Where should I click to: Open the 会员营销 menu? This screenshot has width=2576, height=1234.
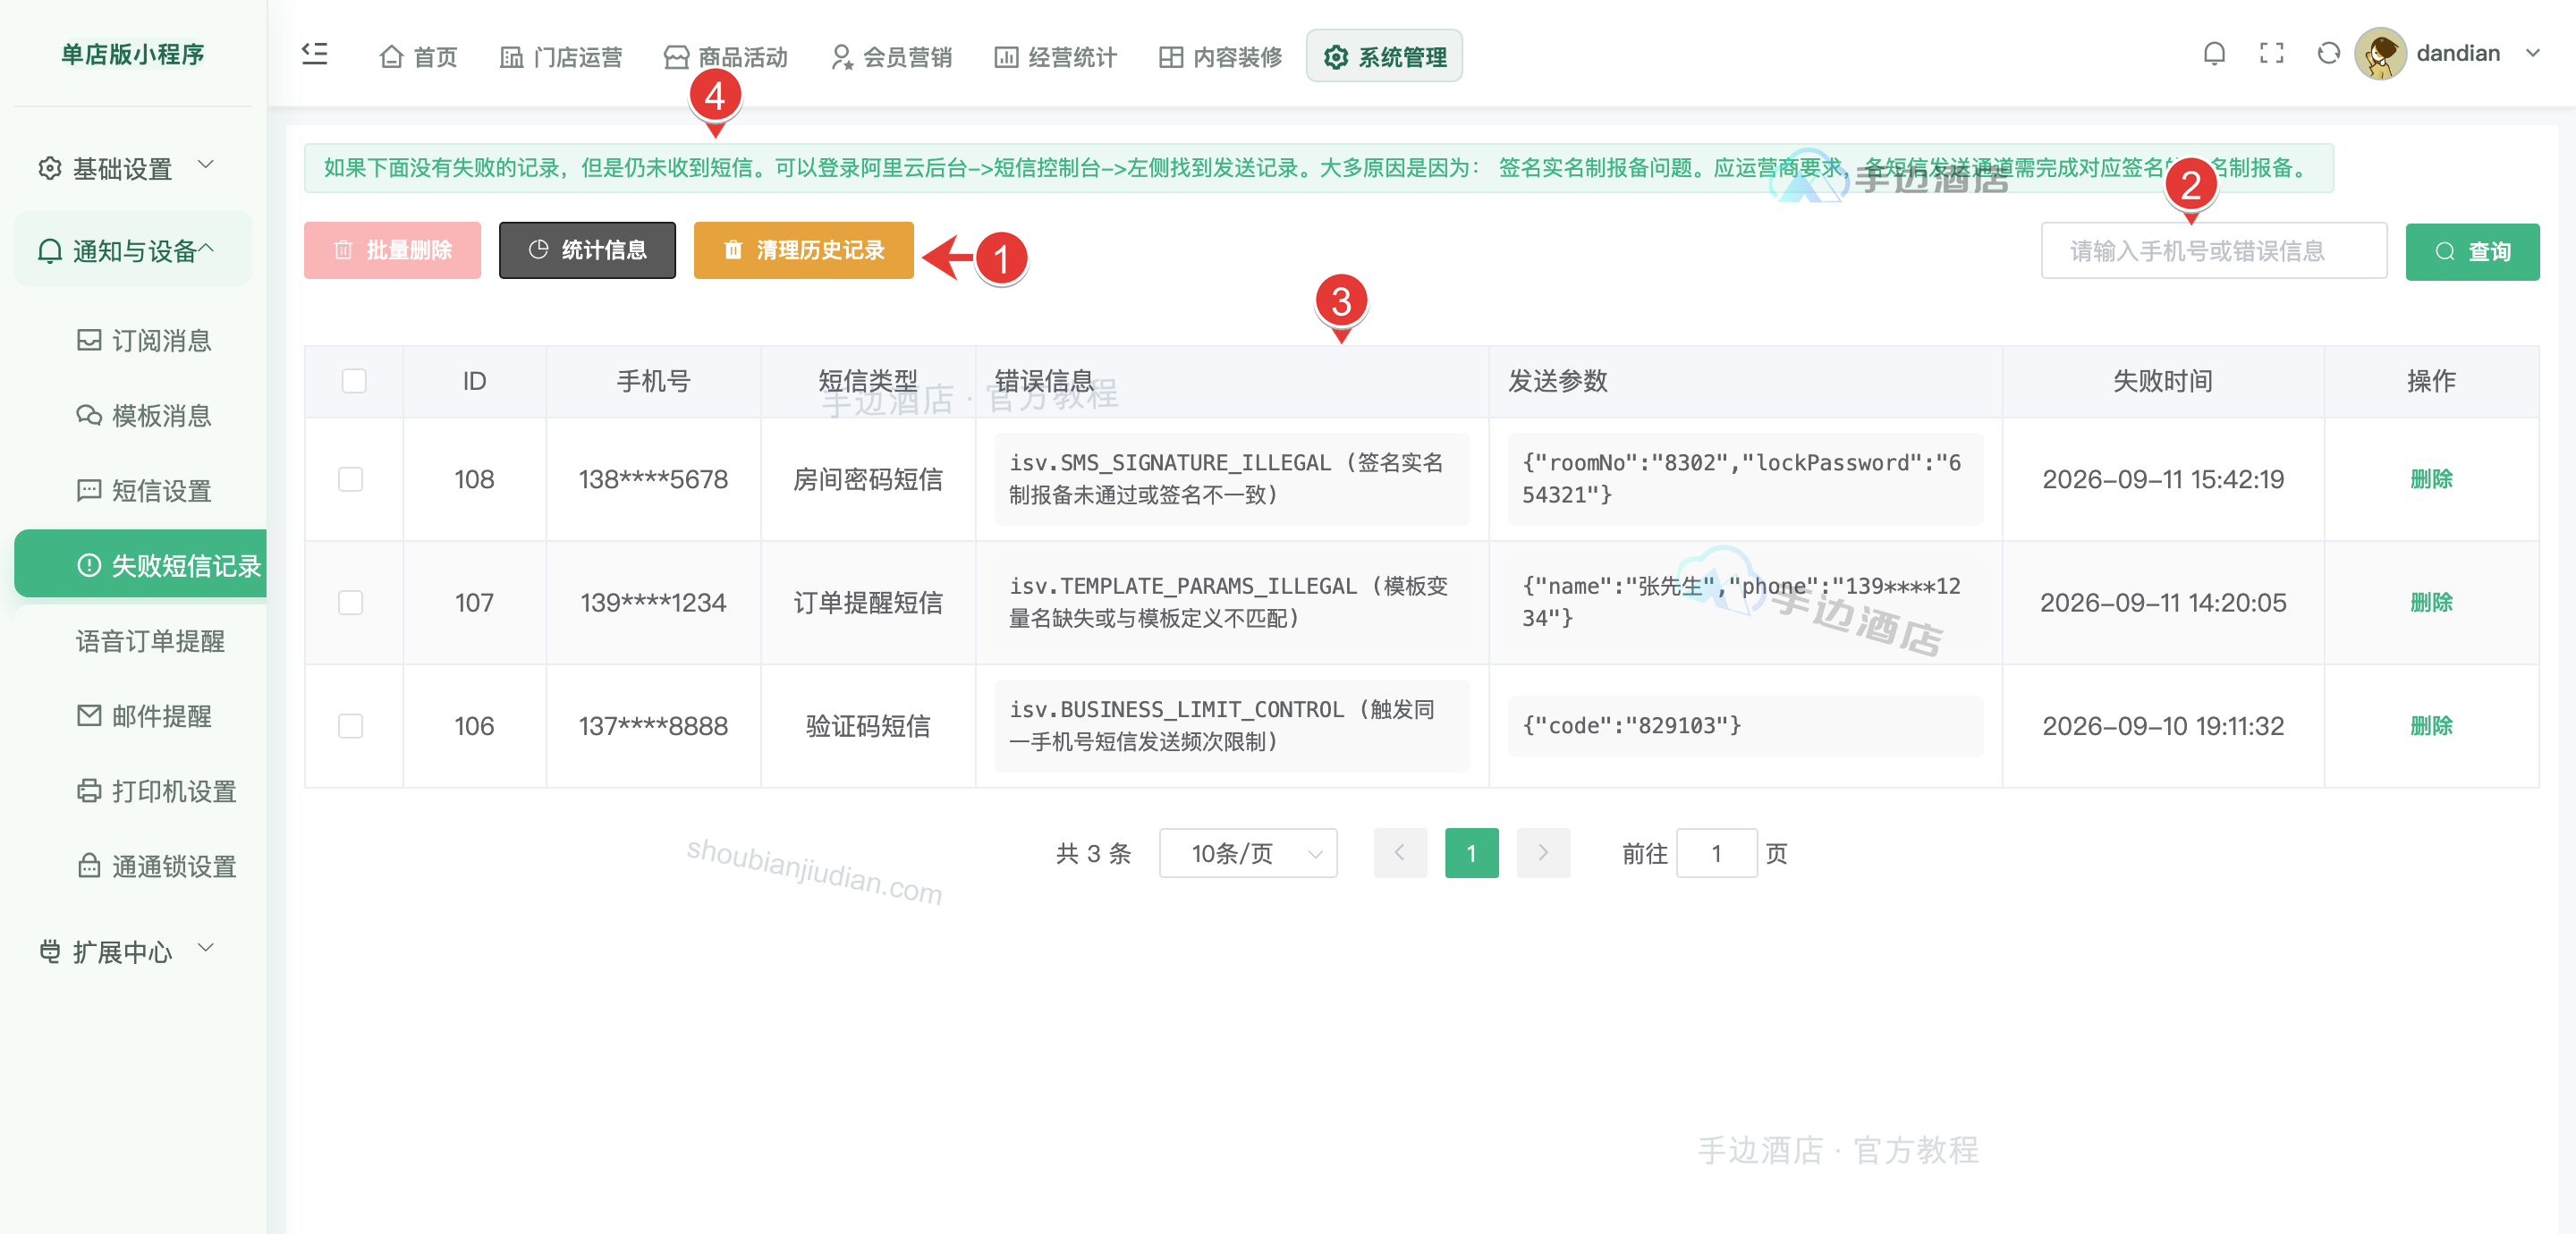891,57
